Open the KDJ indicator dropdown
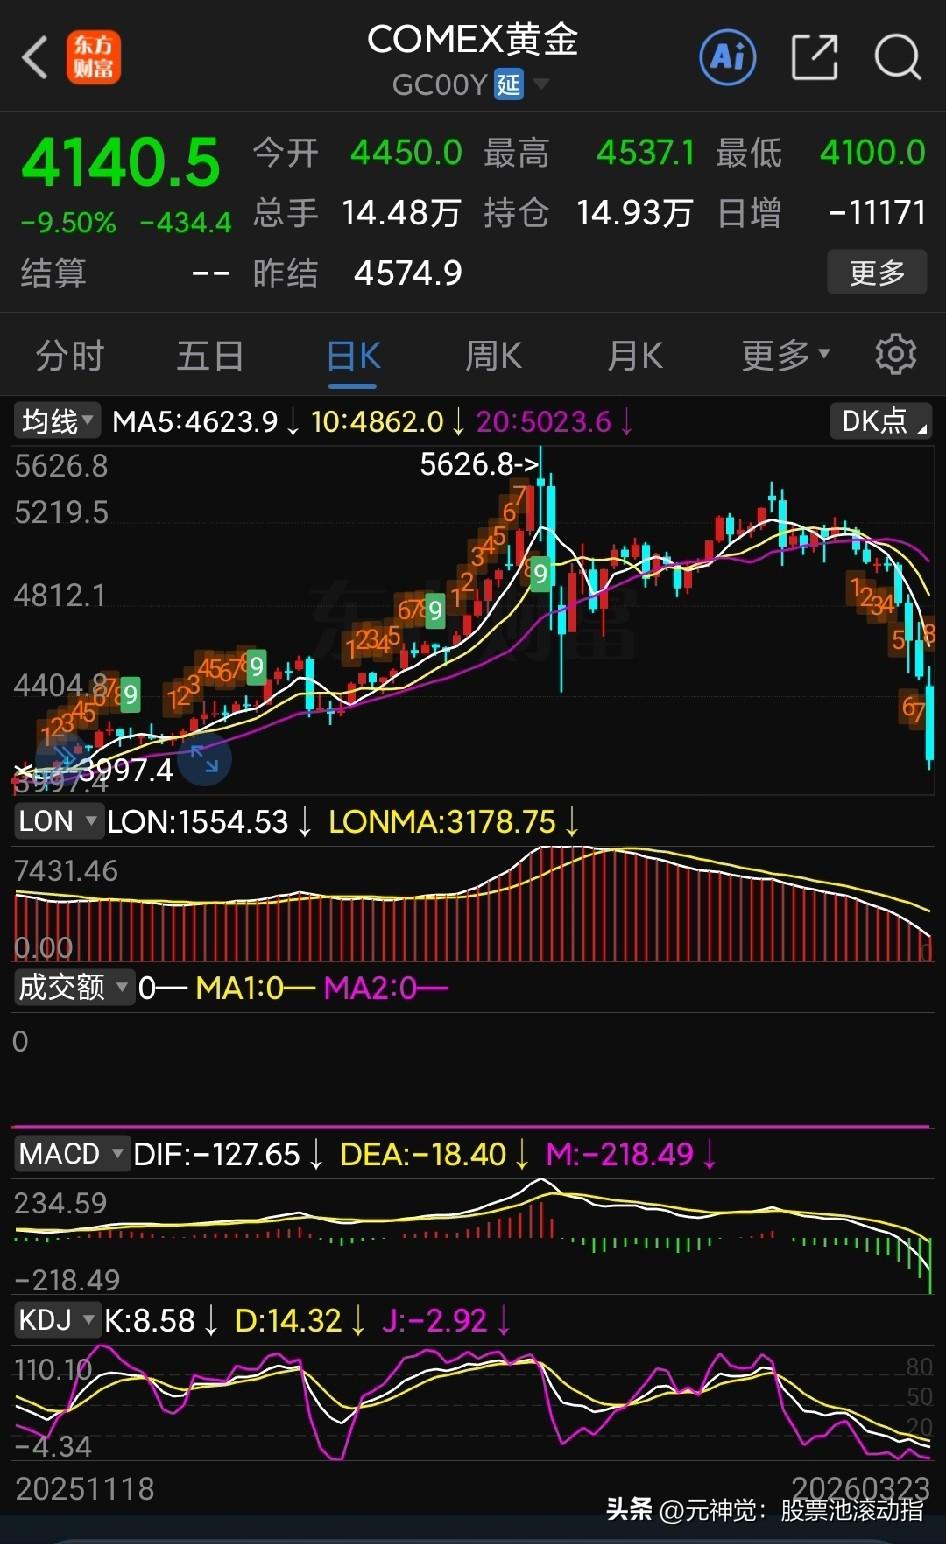Viewport: 946px width, 1544px height. pos(58,1320)
